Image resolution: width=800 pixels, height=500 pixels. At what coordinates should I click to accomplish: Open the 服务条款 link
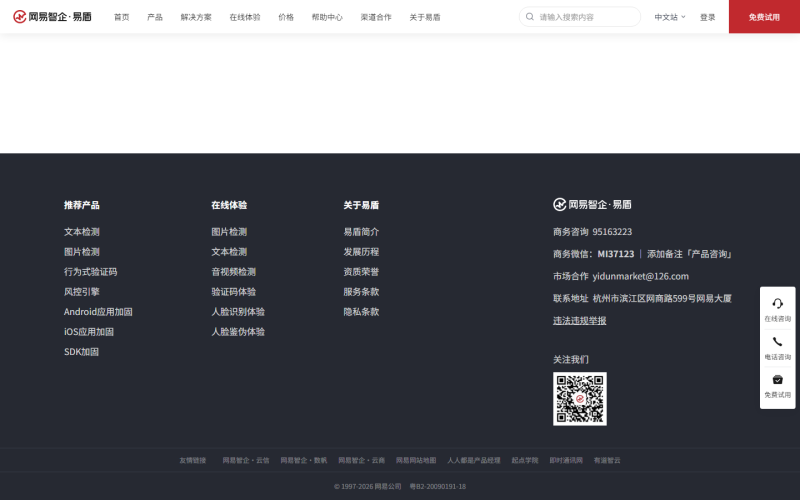[x=361, y=291]
